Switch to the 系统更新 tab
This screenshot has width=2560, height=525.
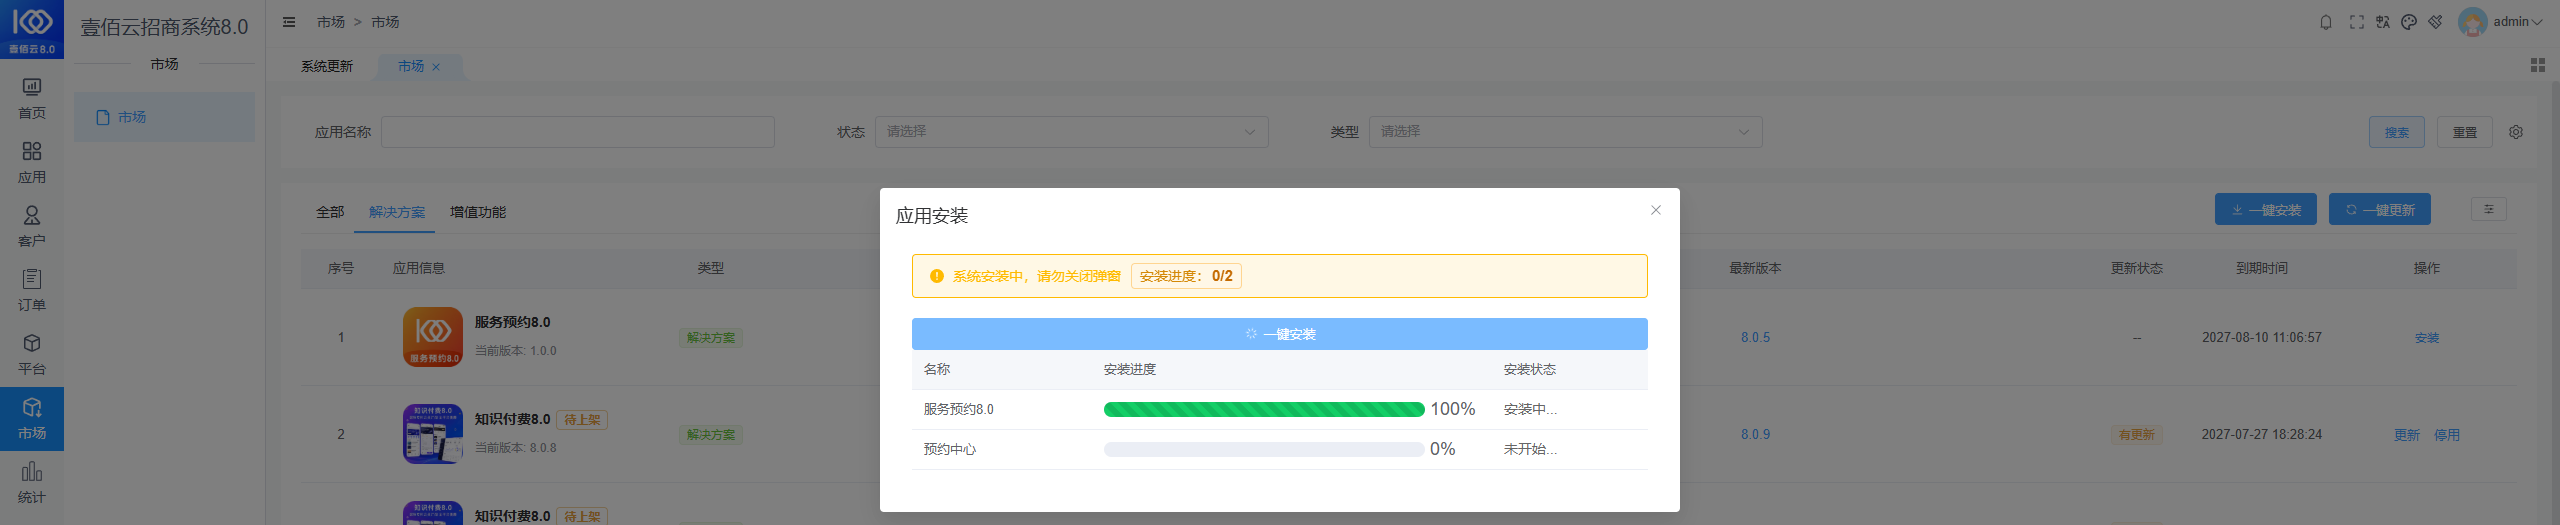pos(327,66)
